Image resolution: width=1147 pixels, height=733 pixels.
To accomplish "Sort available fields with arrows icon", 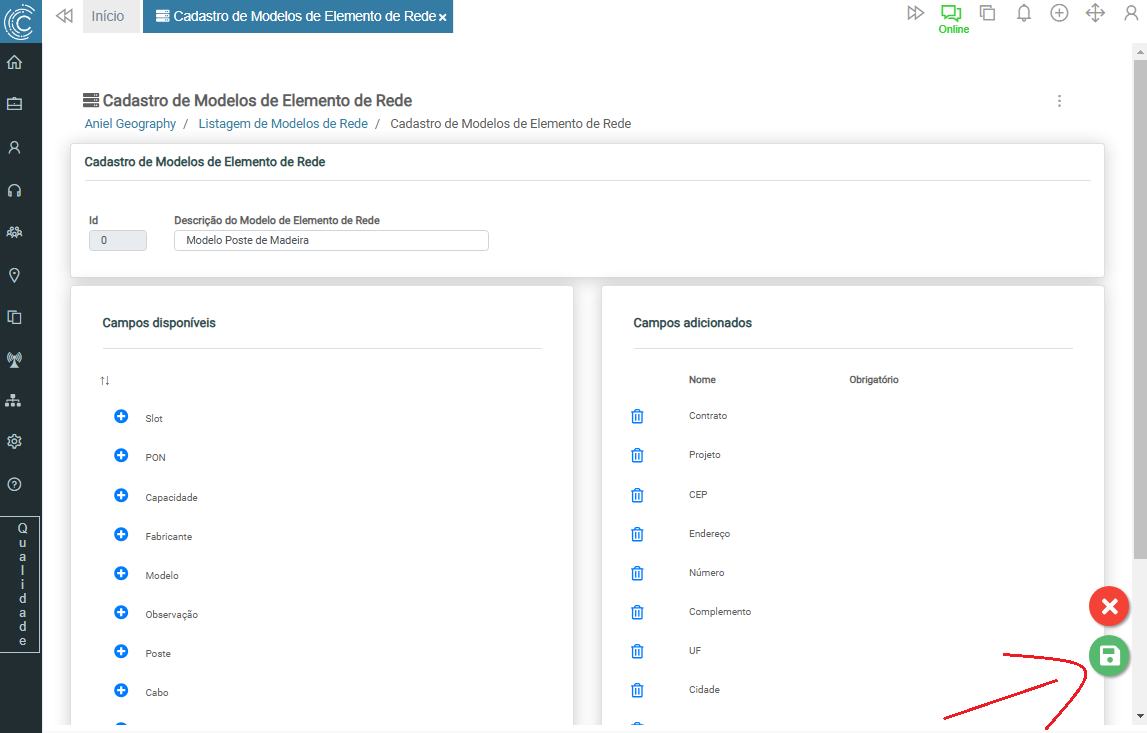I will (x=105, y=381).
